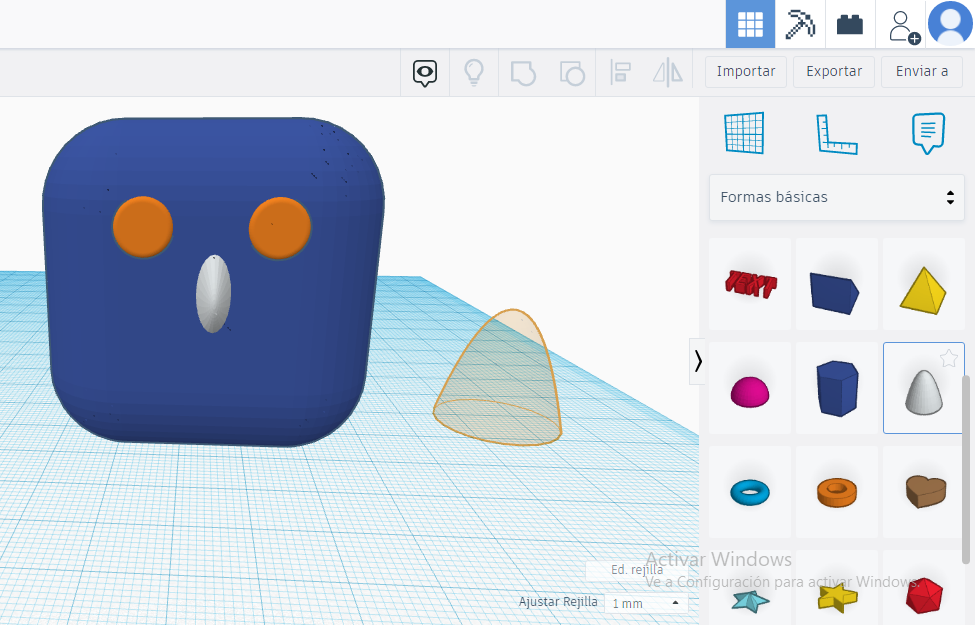Screen dimensions: 975x625
Task: Select the right orange eye circle
Action: (280, 228)
